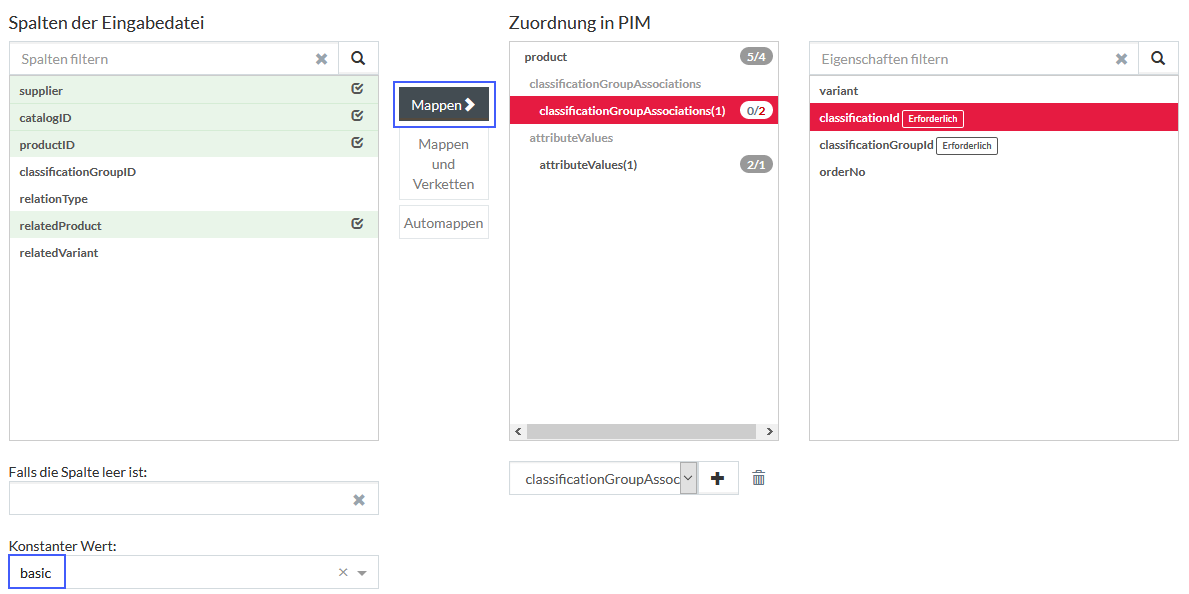Clear the Spalten filtern field with X
This screenshot has width=1189, height=594.
322,59
